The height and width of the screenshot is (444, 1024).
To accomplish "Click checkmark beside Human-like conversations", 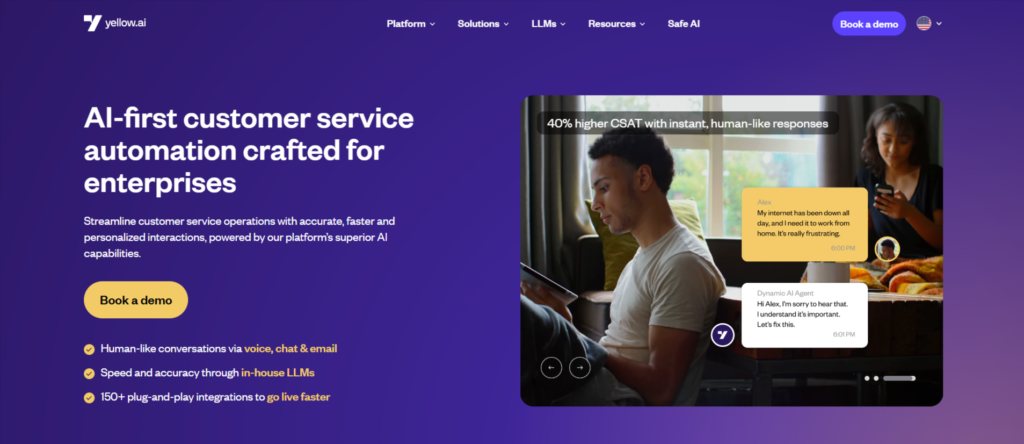I will [x=89, y=349].
